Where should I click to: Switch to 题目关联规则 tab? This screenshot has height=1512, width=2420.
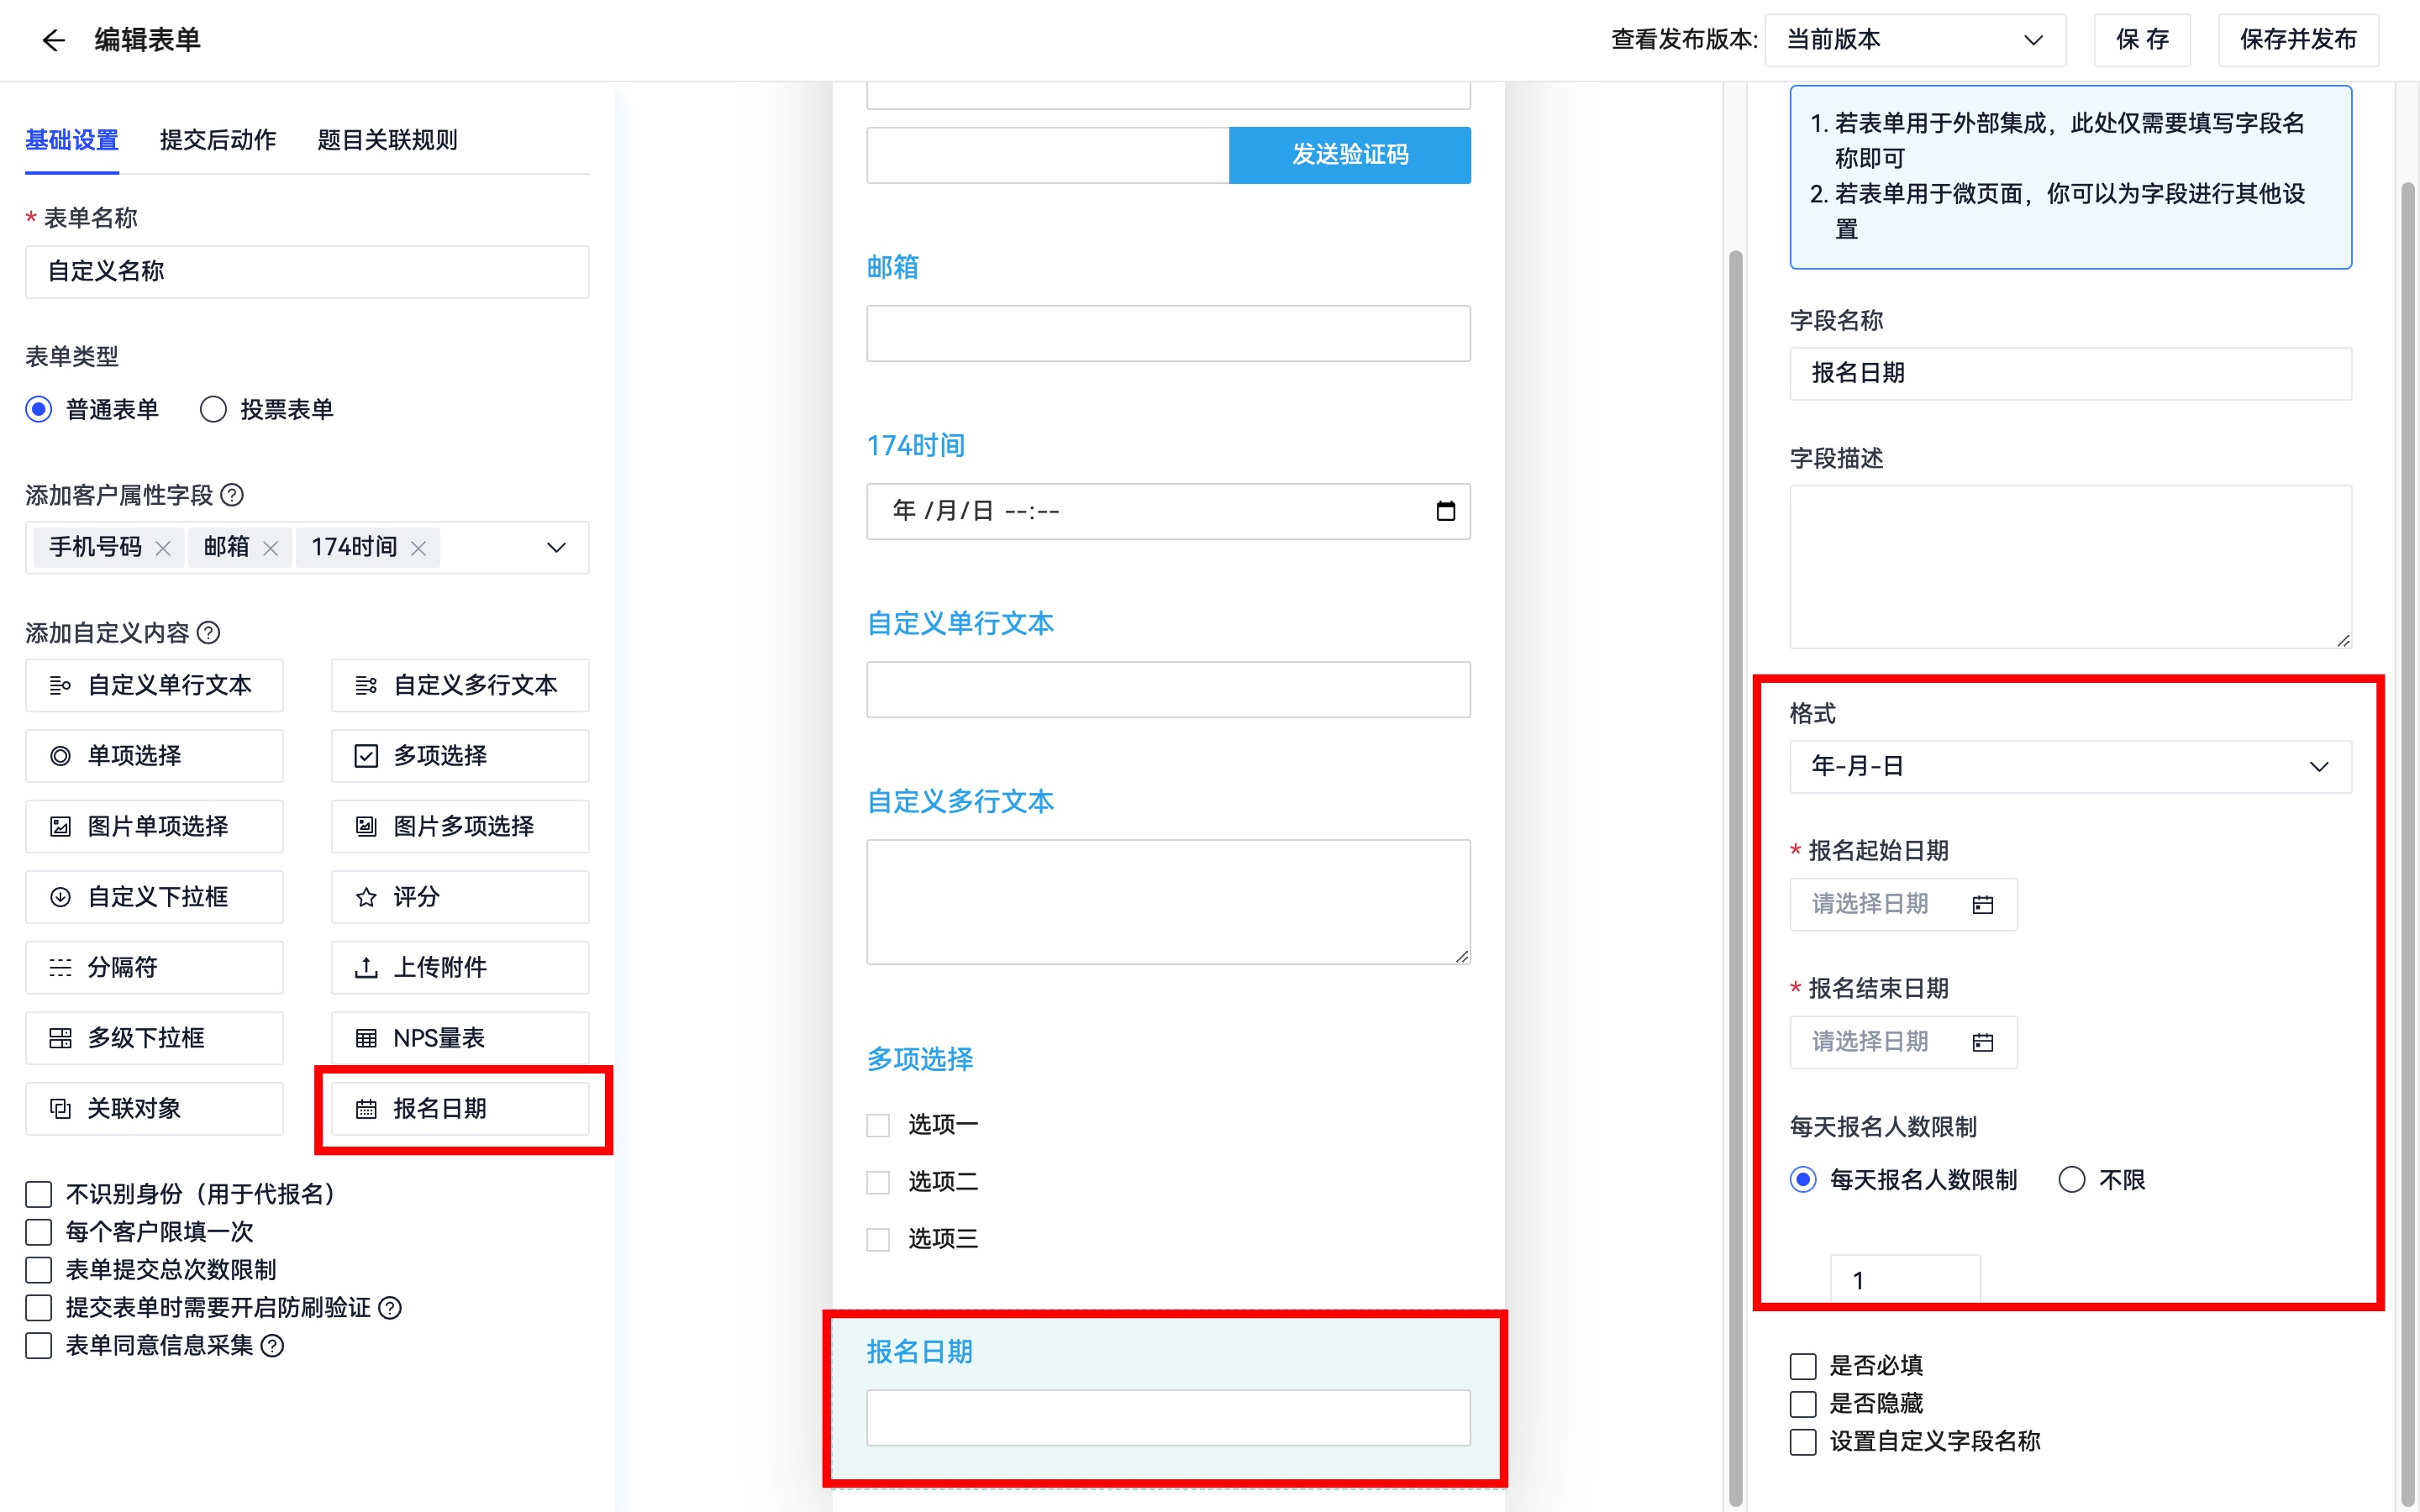(387, 140)
